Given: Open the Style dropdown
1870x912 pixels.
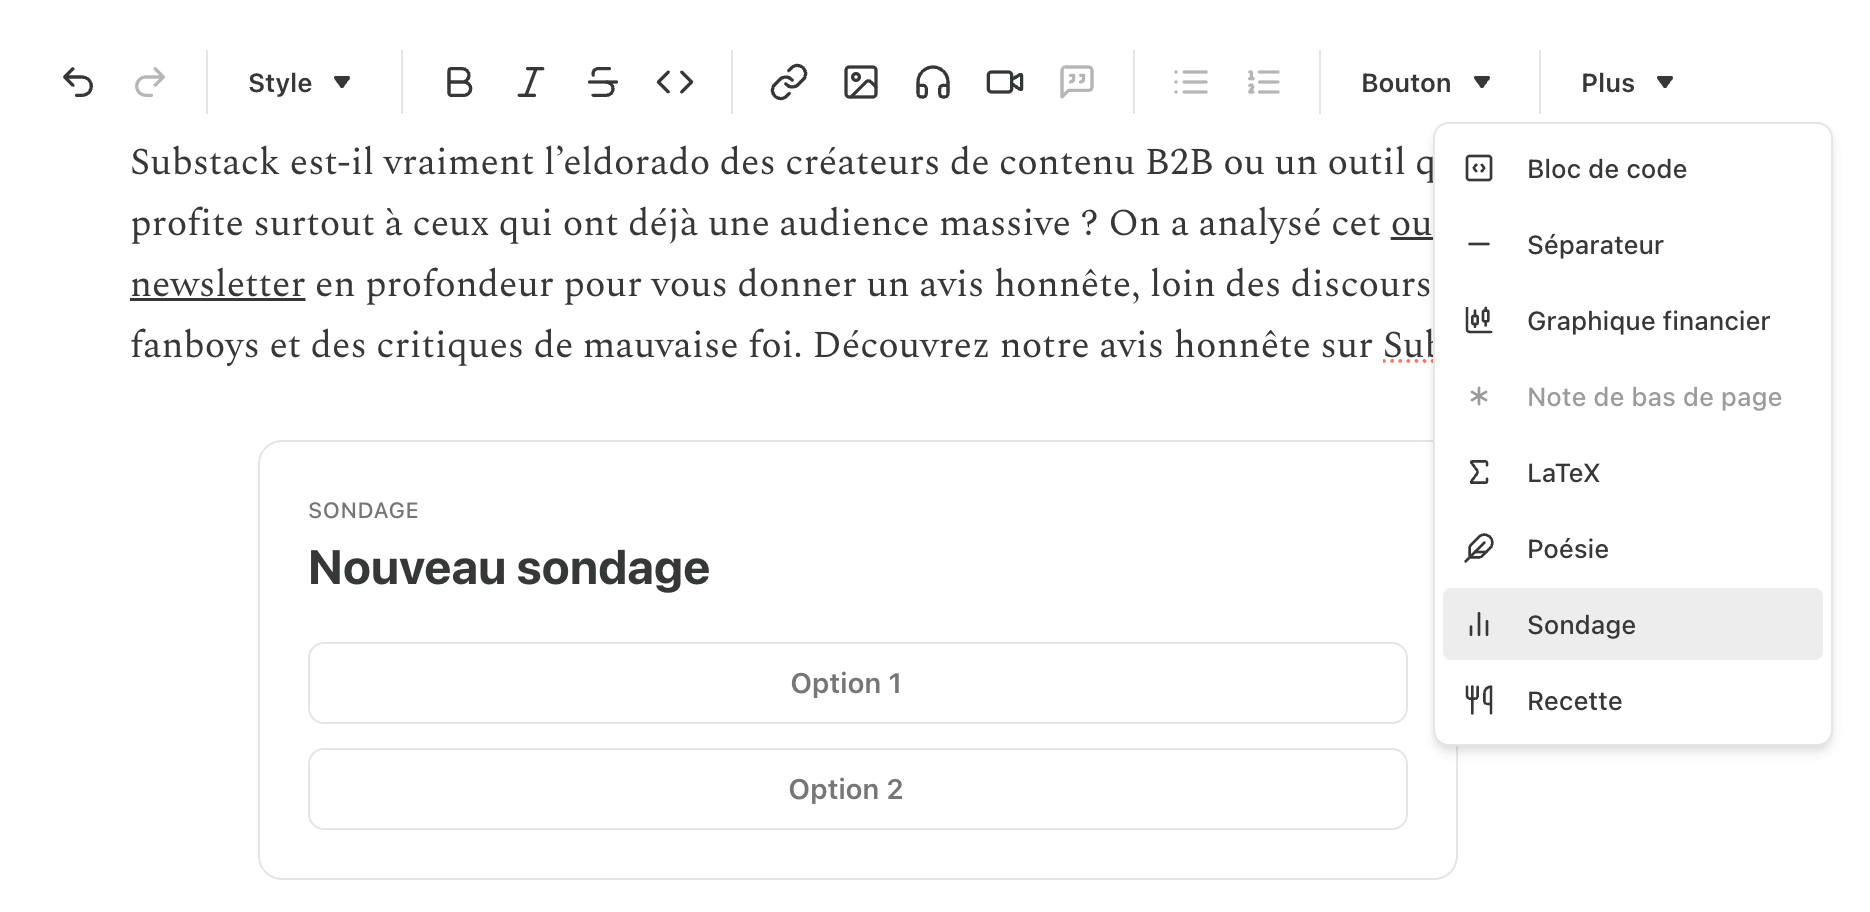Looking at the screenshot, I should pyautogui.click(x=299, y=83).
